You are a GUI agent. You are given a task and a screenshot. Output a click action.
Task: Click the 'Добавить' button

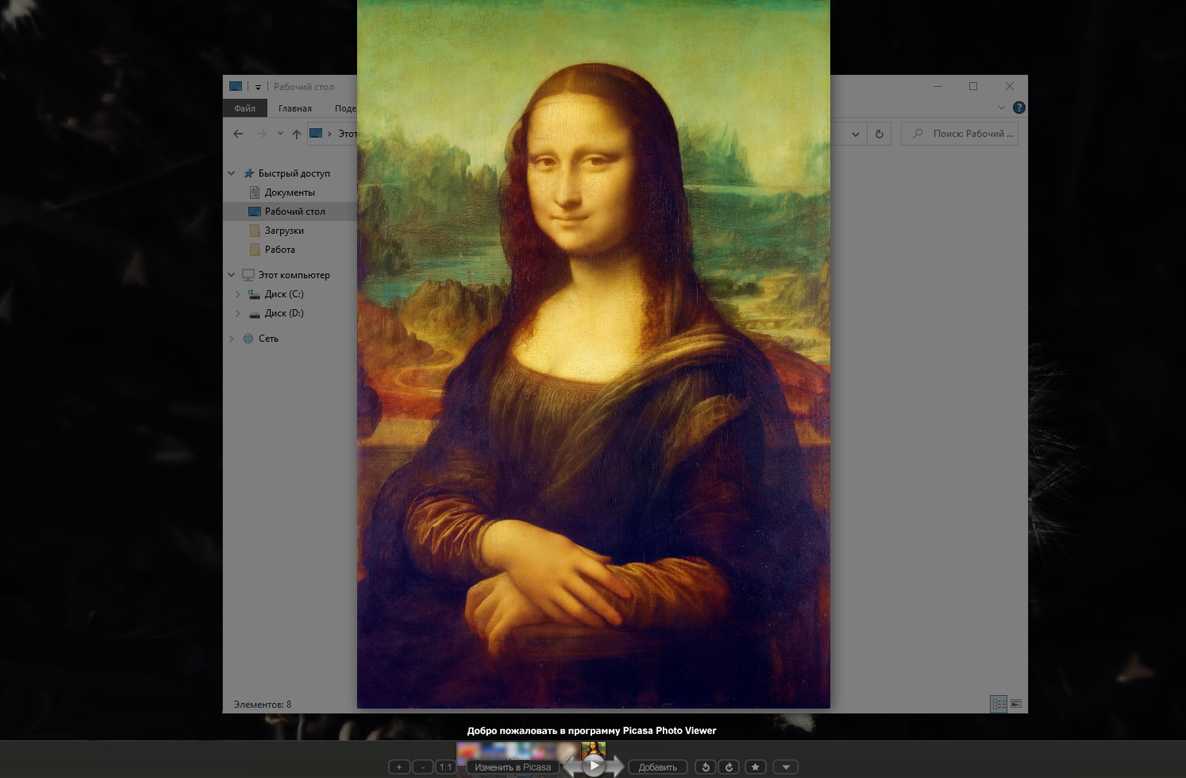(x=657, y=767)
